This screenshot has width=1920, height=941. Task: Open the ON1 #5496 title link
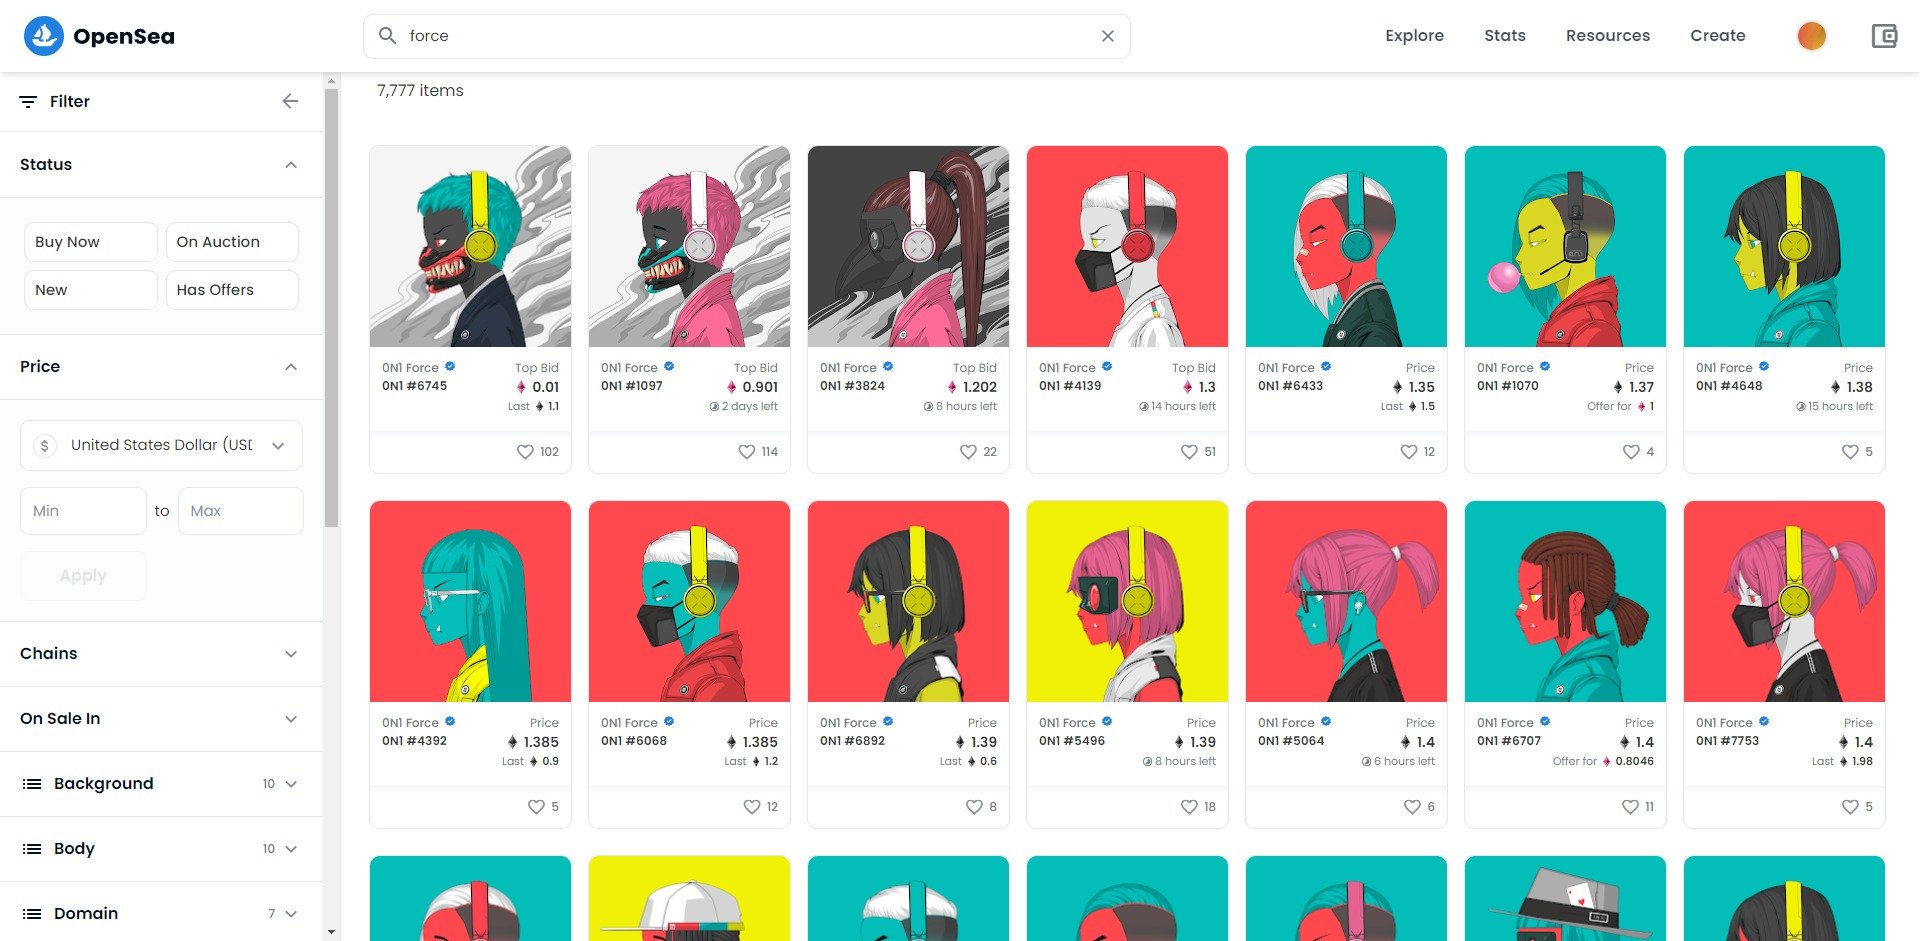[x=1072, y=741]
